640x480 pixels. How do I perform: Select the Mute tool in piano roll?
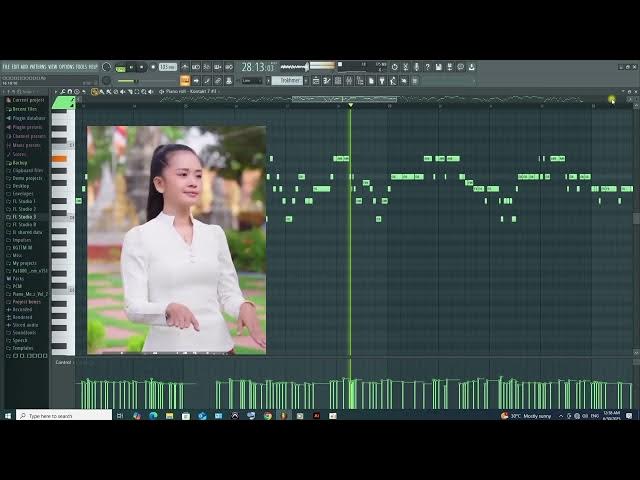[122, 92]
